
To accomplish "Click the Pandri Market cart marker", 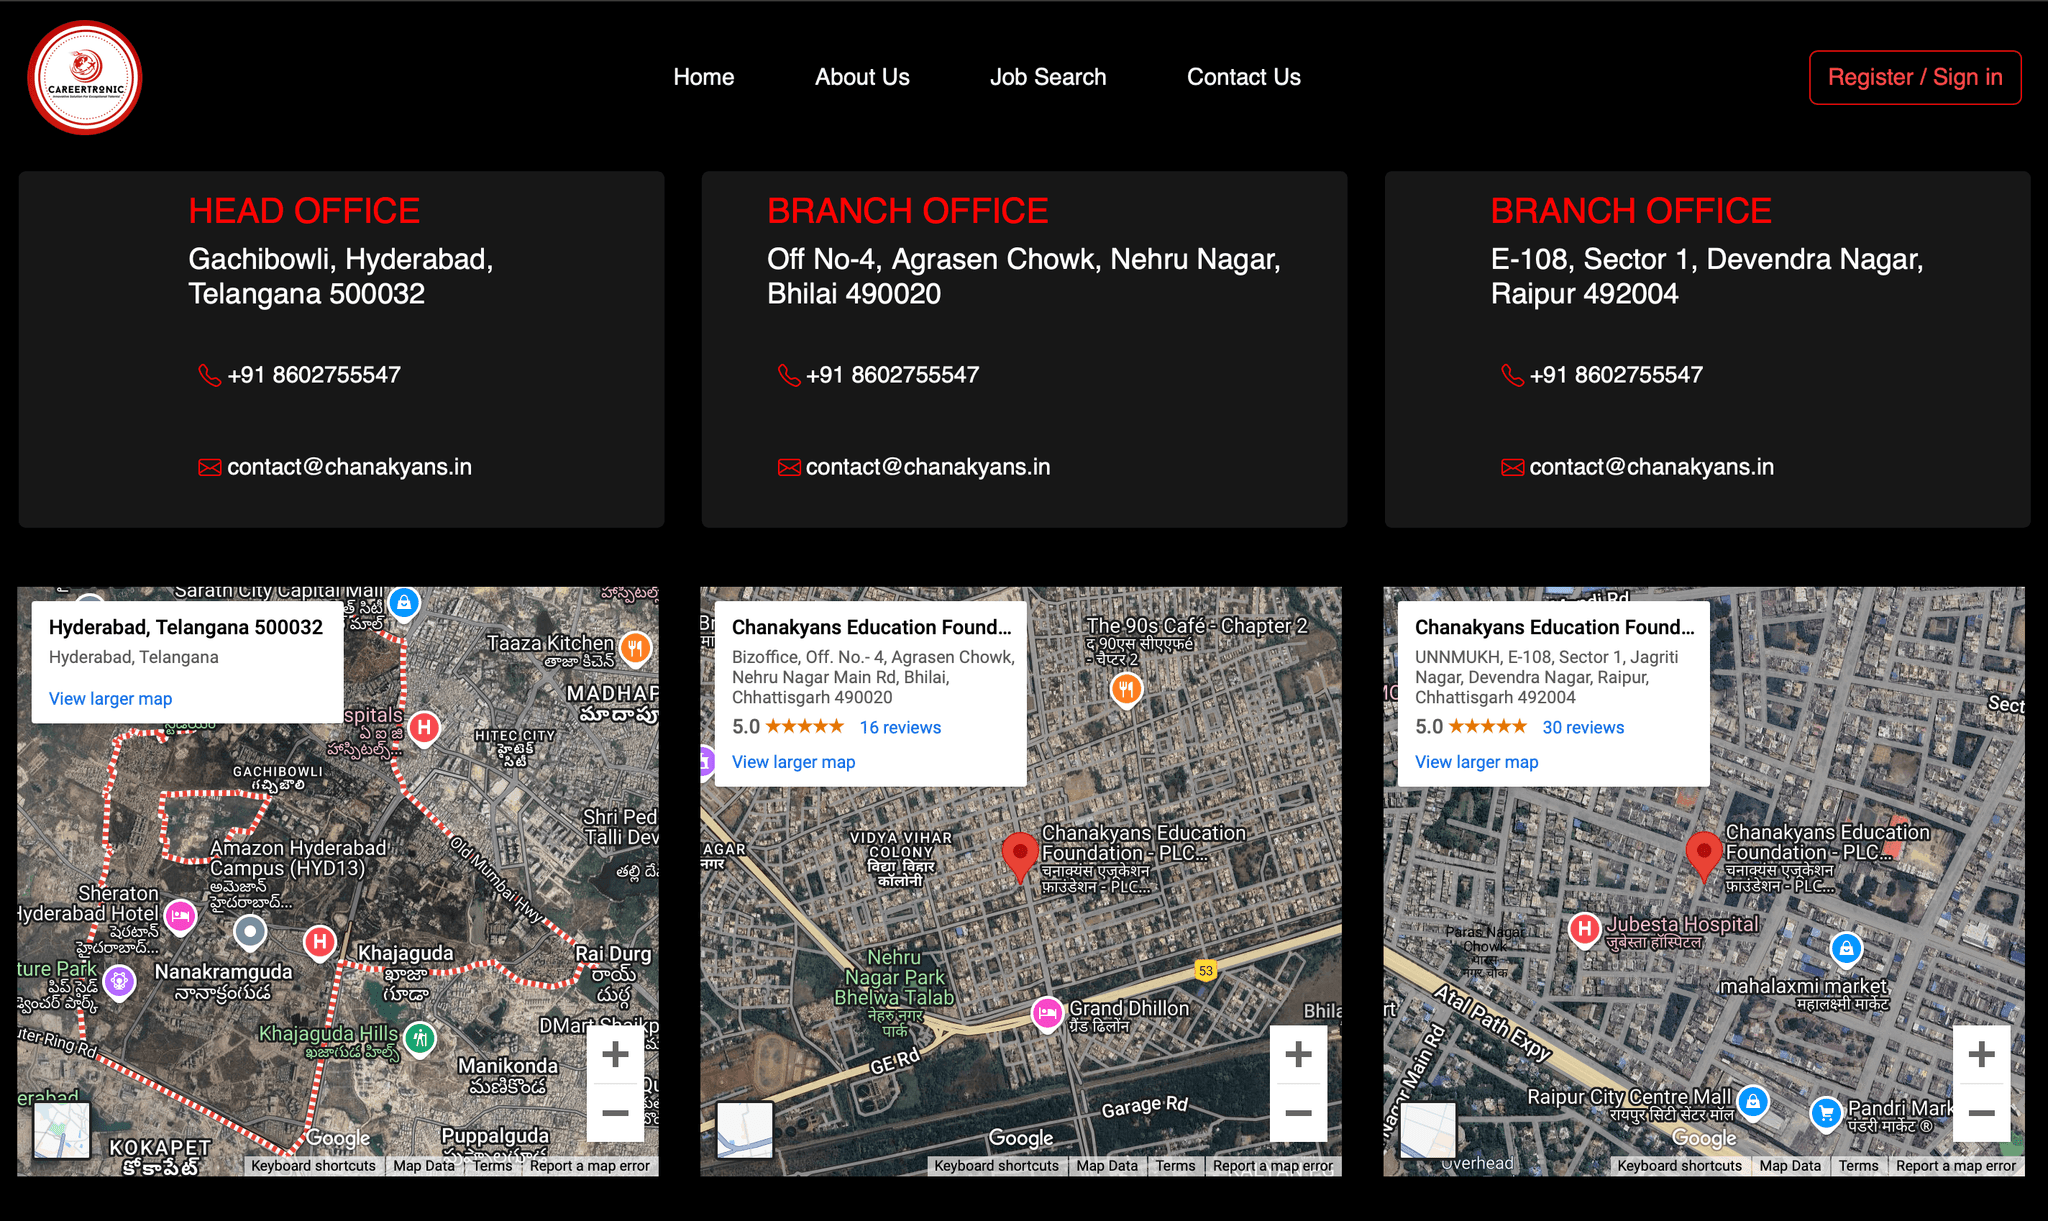I will (1826, 1113).
